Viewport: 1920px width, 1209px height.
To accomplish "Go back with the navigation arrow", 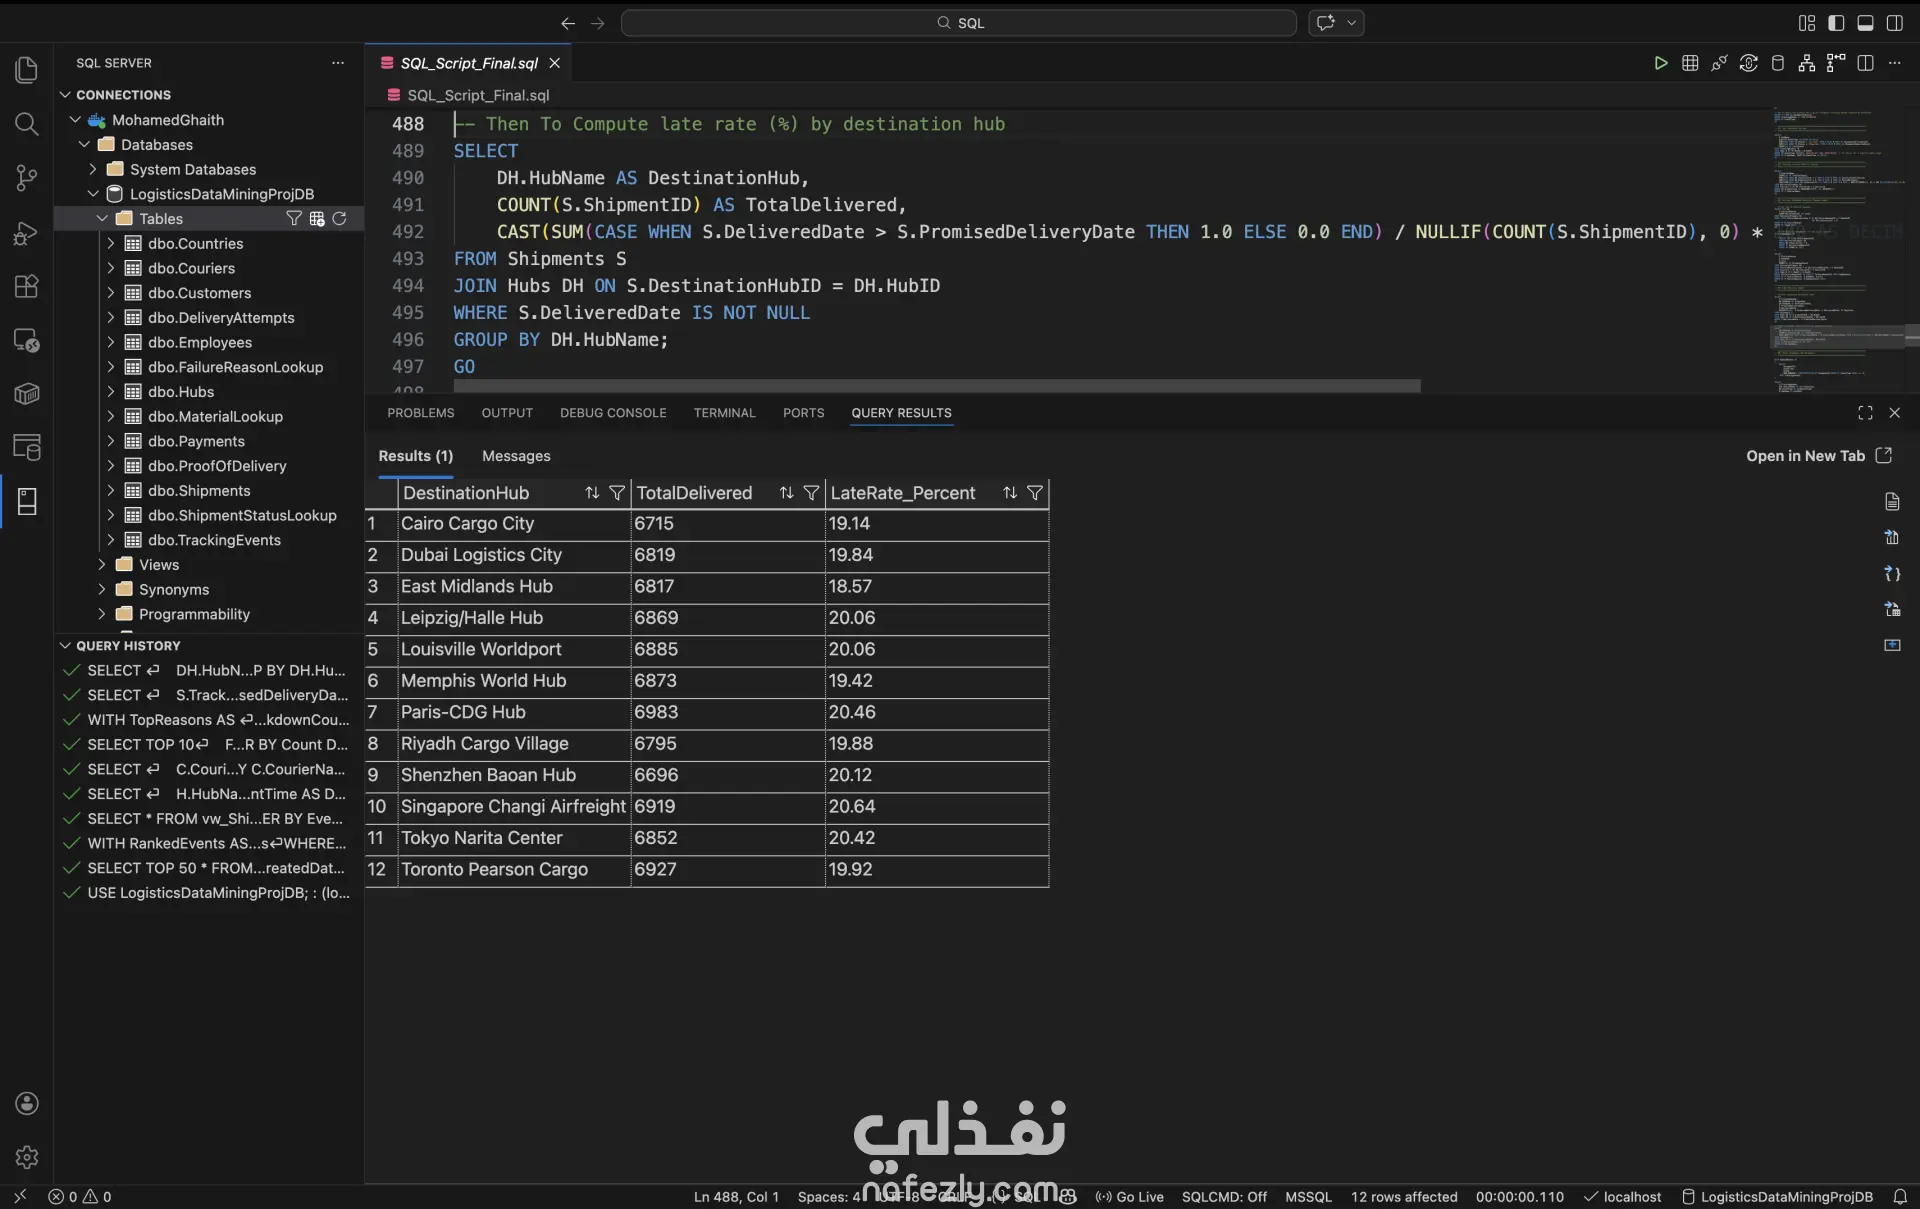I will [568, 23].
